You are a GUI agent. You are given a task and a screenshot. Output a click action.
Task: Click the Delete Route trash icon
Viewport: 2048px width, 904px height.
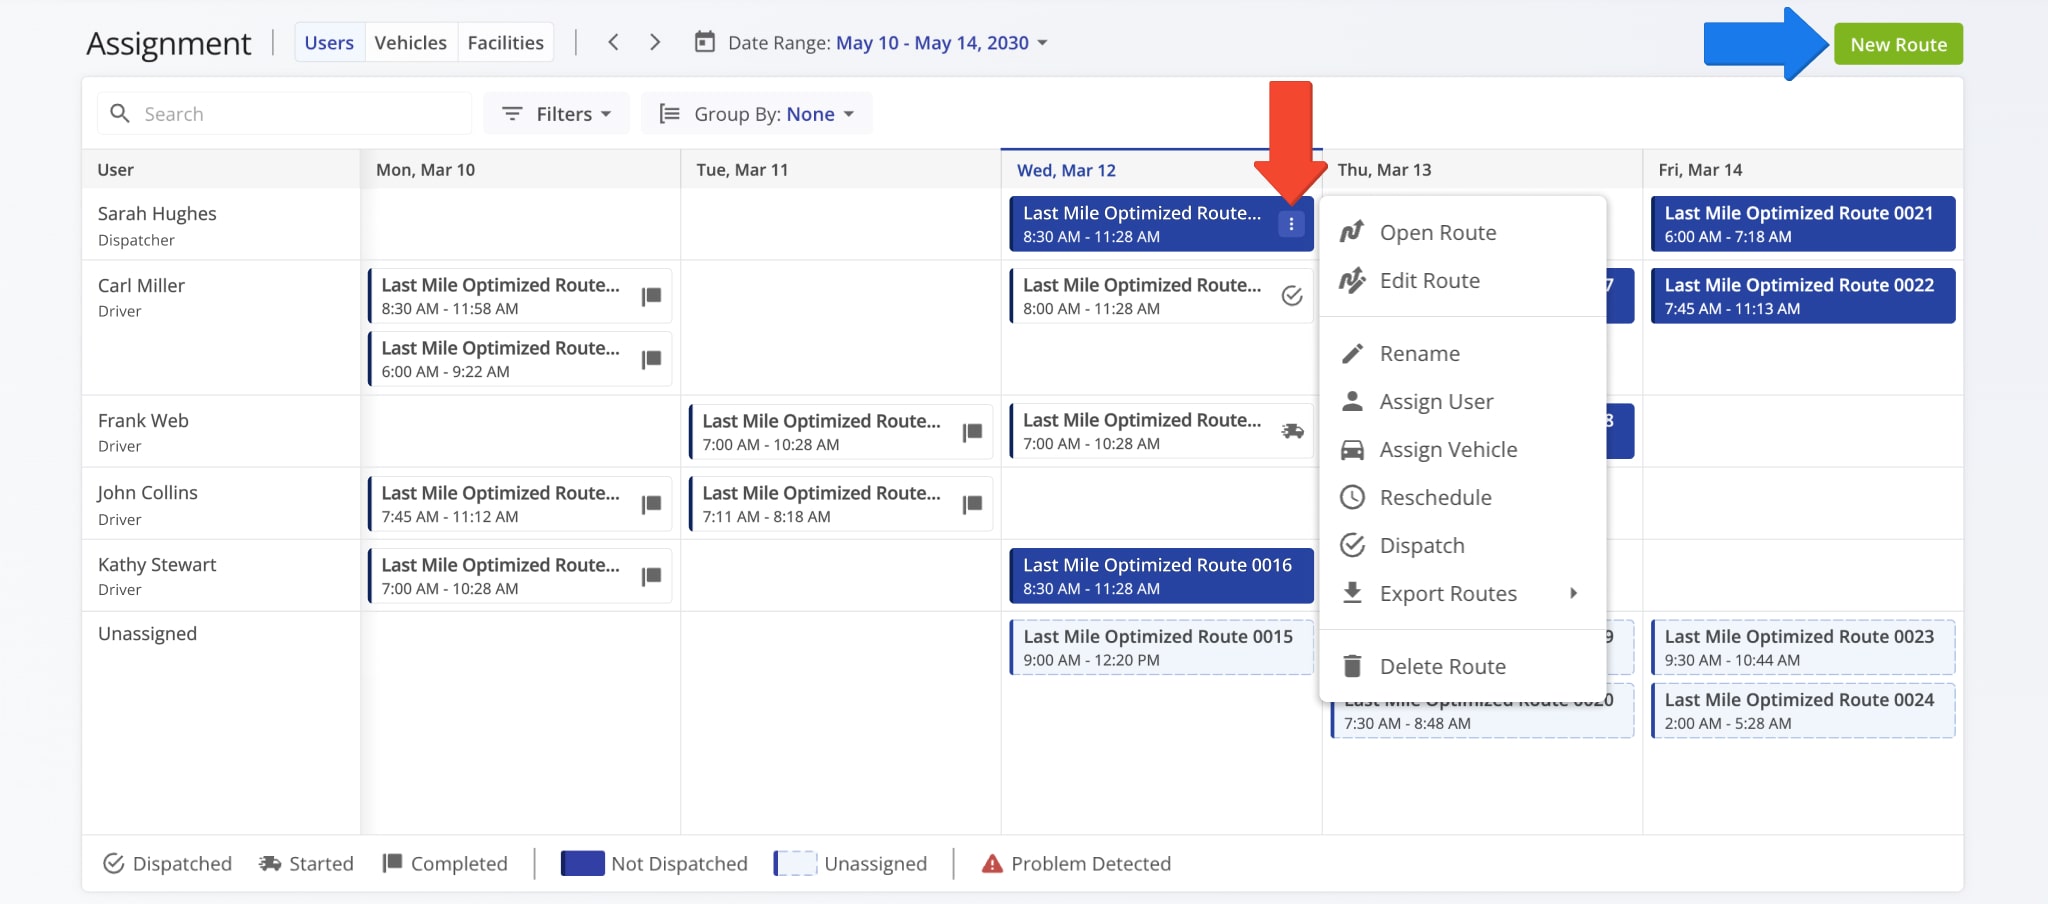pyautogui.click(x=1352, y=666)
